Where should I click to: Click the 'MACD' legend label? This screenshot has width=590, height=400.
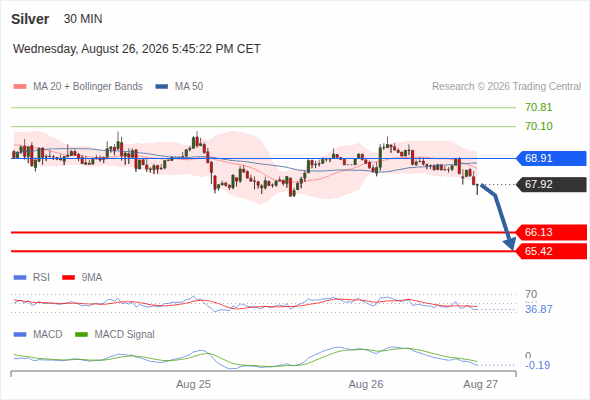click(47, 335)
